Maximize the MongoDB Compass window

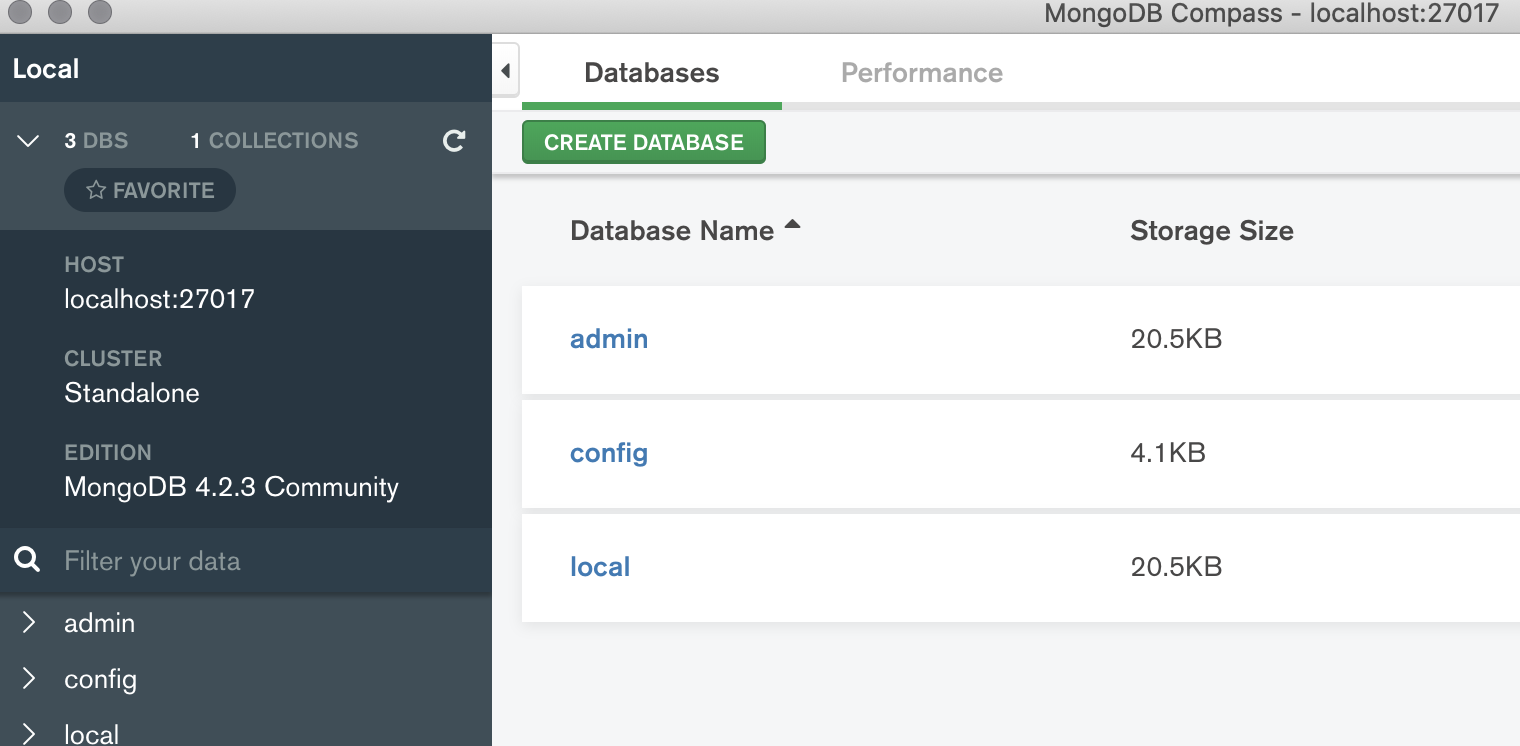(x=100, y=12)
